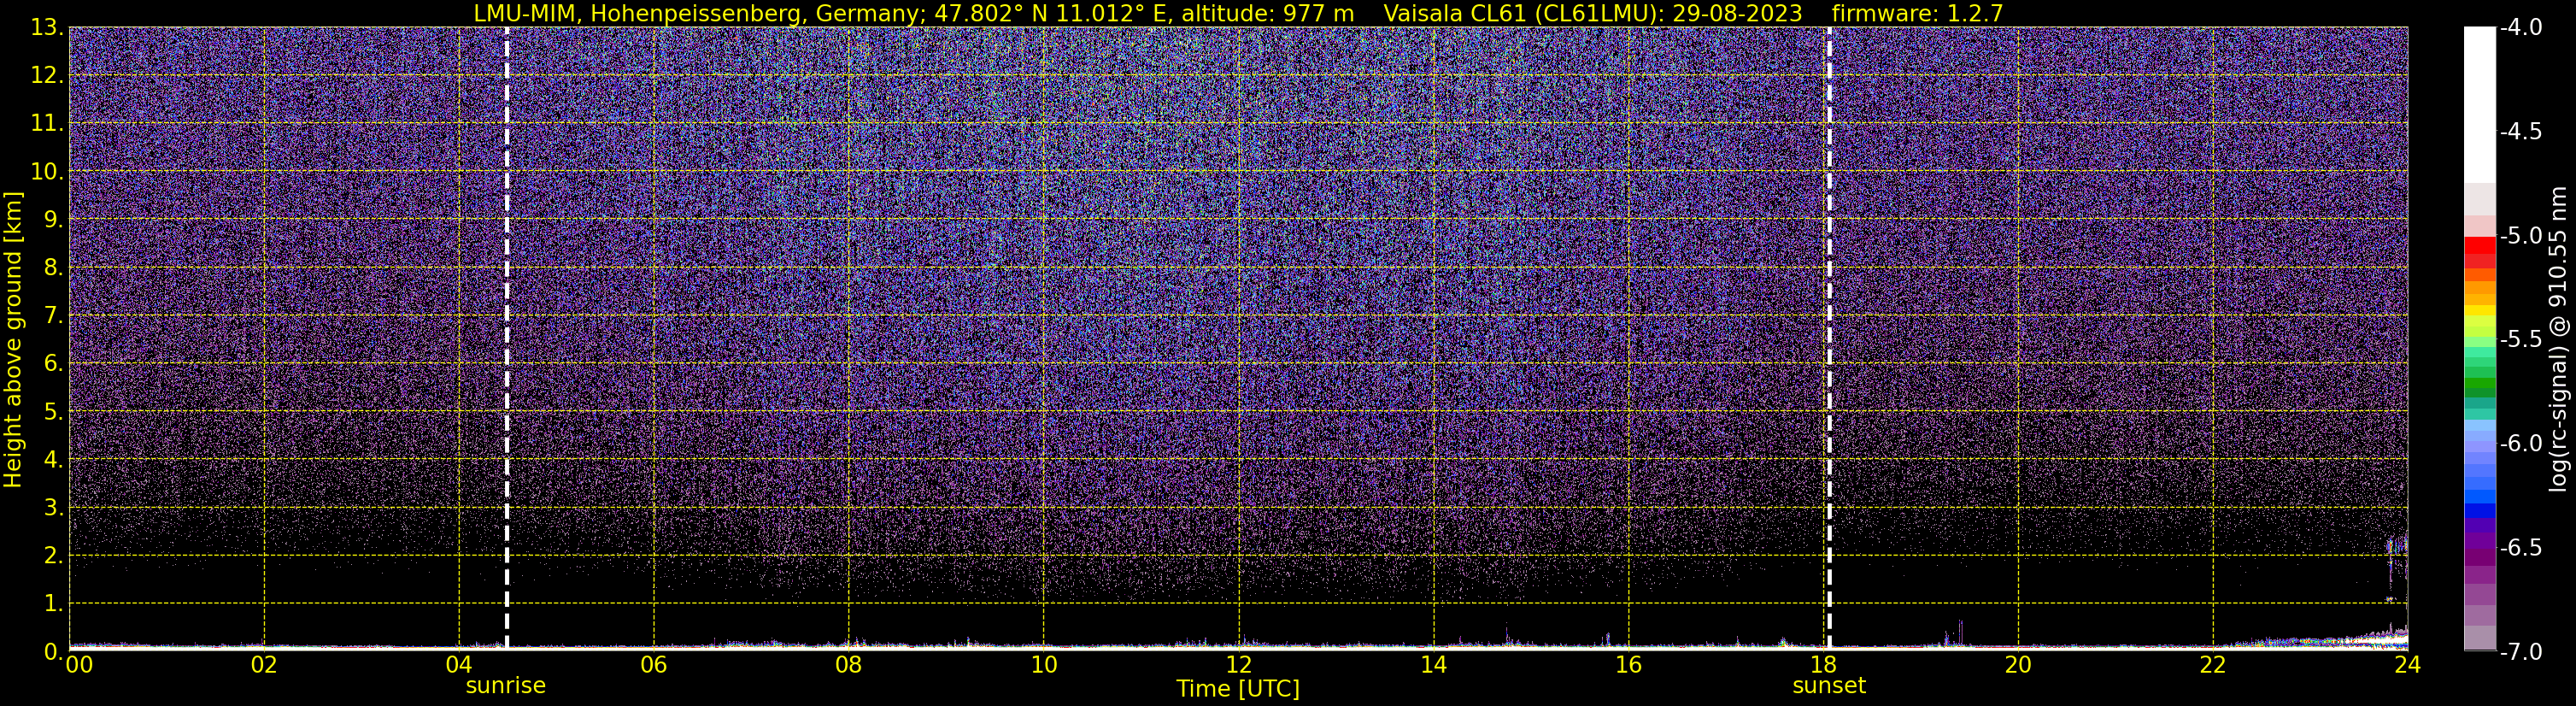This screenshot has height=706, width=2576.
Task: Click the '-6.5' colorbar tick label
Action: coord(2520,548)
